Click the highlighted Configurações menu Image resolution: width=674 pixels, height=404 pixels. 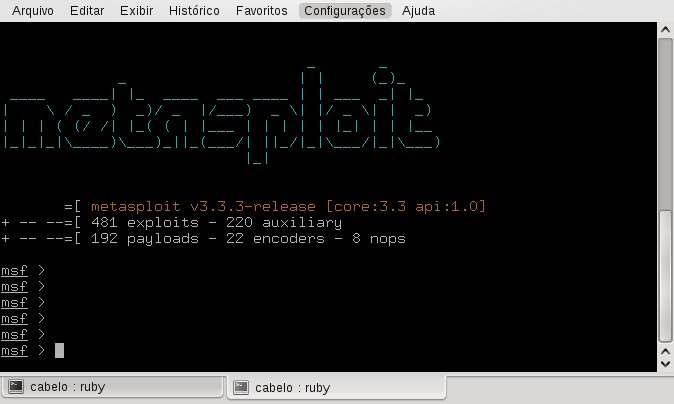(x=344, y=11)
